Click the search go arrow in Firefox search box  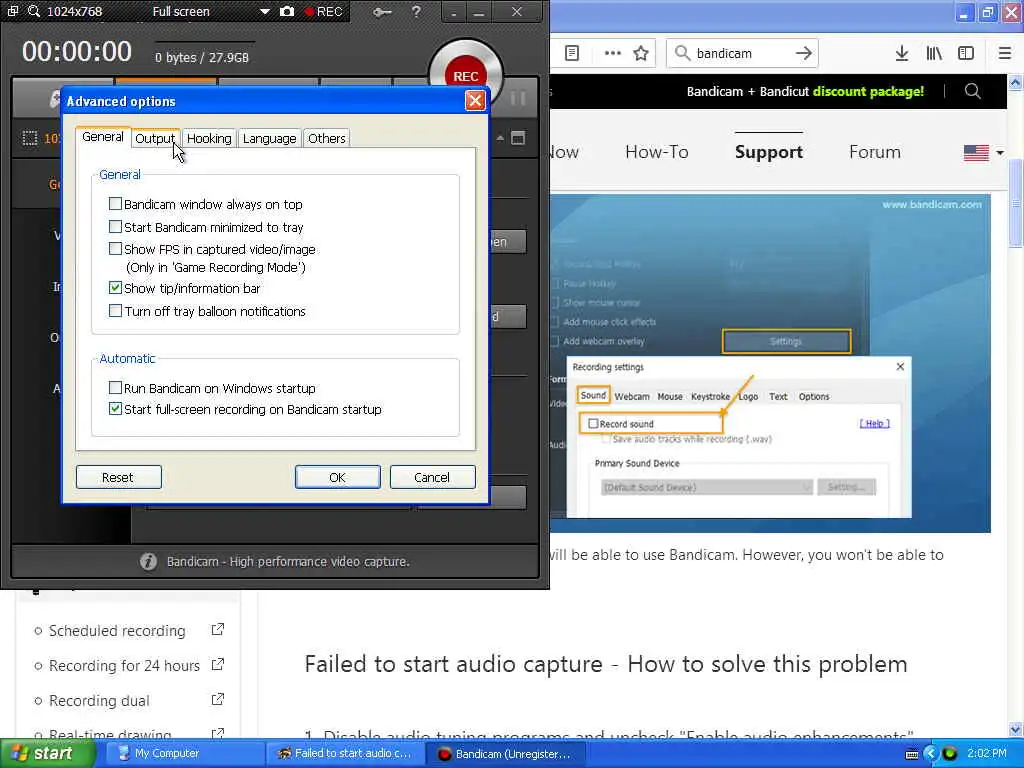tap(804, 54)
